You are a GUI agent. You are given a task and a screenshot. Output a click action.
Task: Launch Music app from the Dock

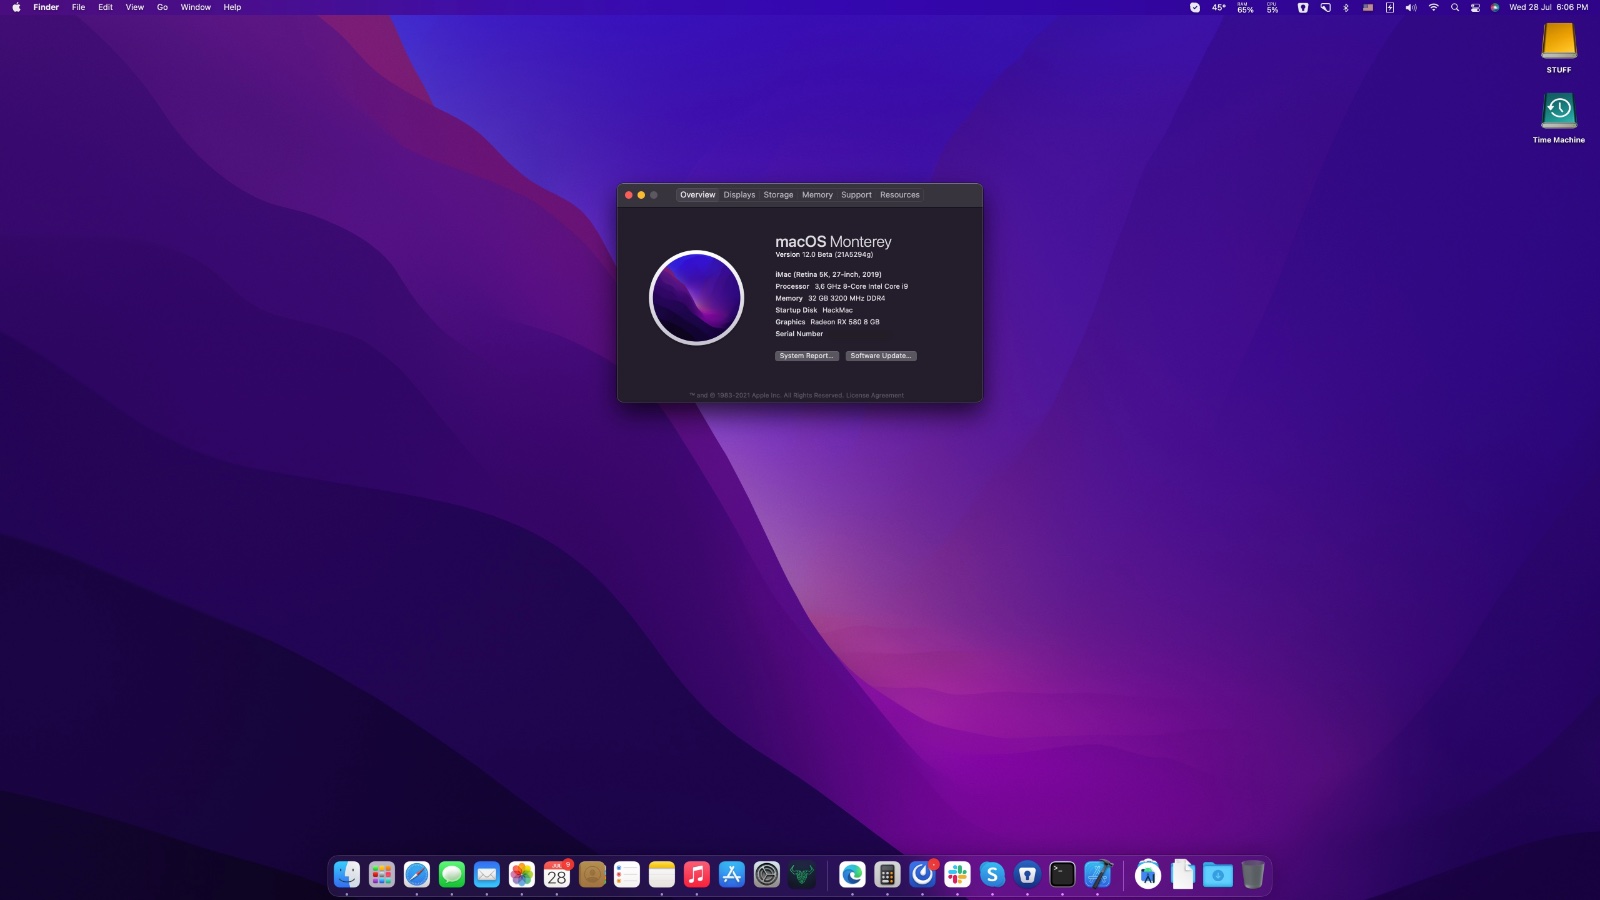(697, 875)
